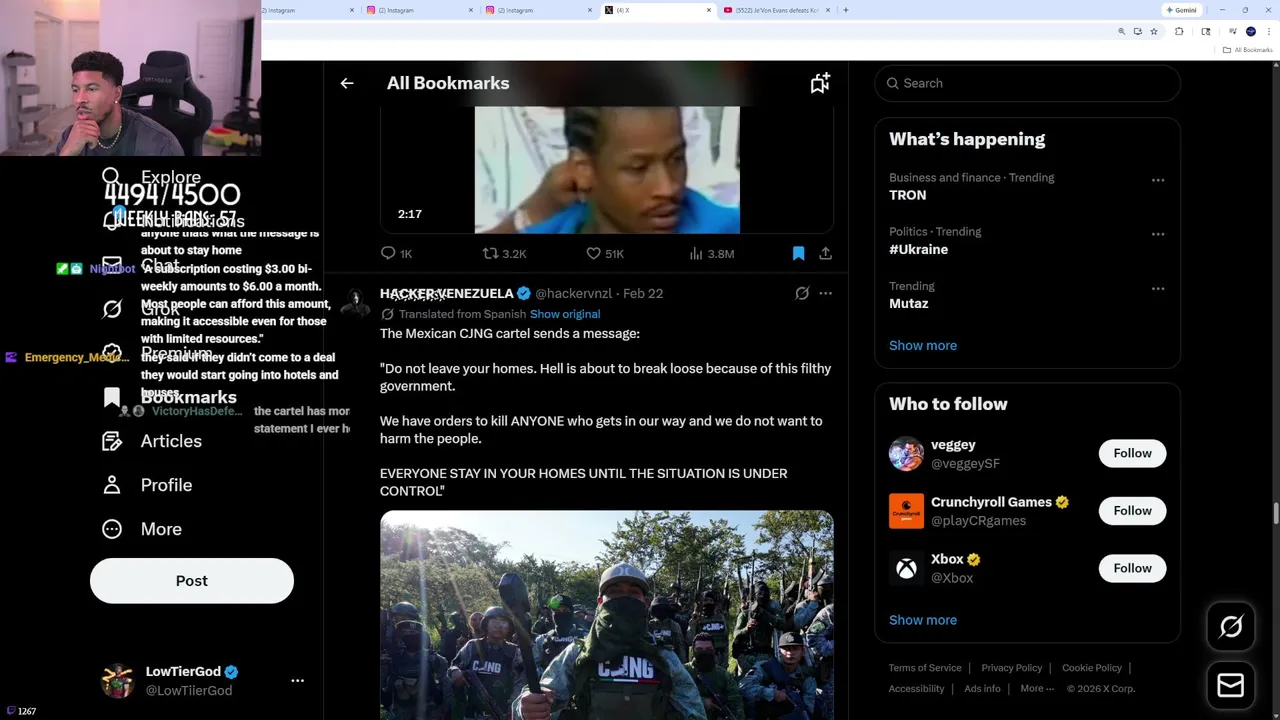Image resolution: width=1280 pixels, height=720 pixels.
Task: Open the Cookie Policy link
Action: 1092,668
